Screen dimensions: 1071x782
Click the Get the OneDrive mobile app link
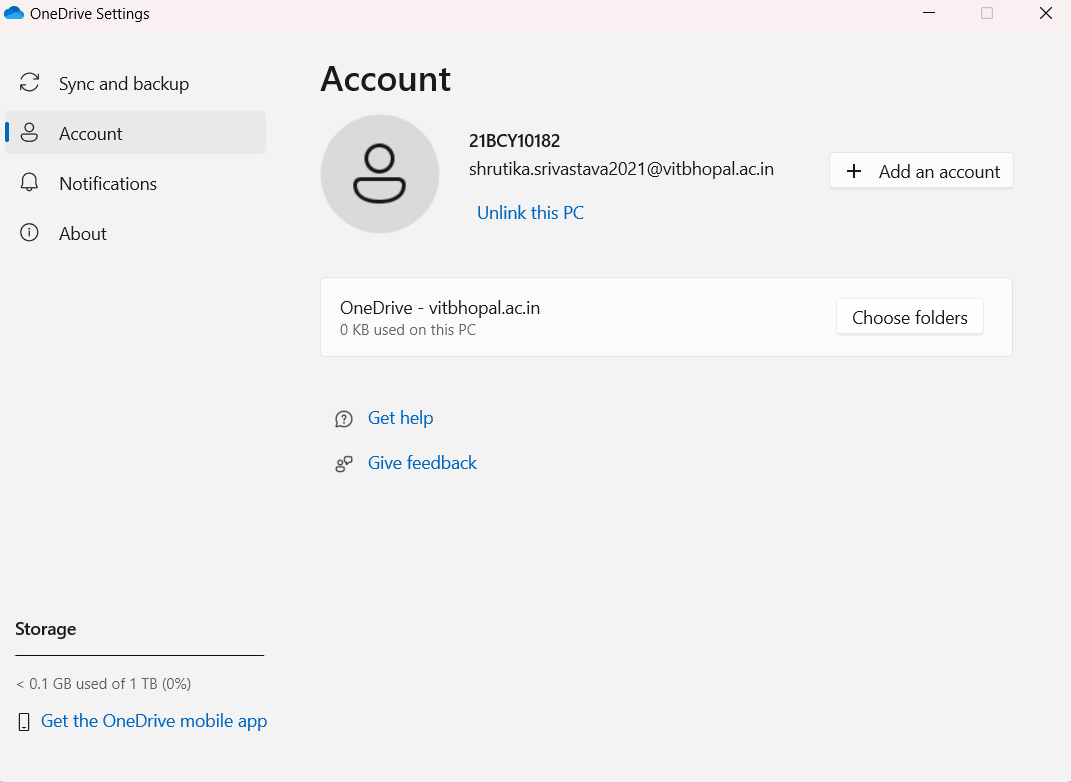154,721
